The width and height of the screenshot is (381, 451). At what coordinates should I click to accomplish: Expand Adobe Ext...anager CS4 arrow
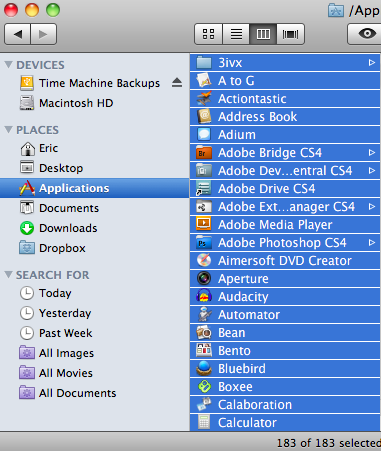coord(372,206)
